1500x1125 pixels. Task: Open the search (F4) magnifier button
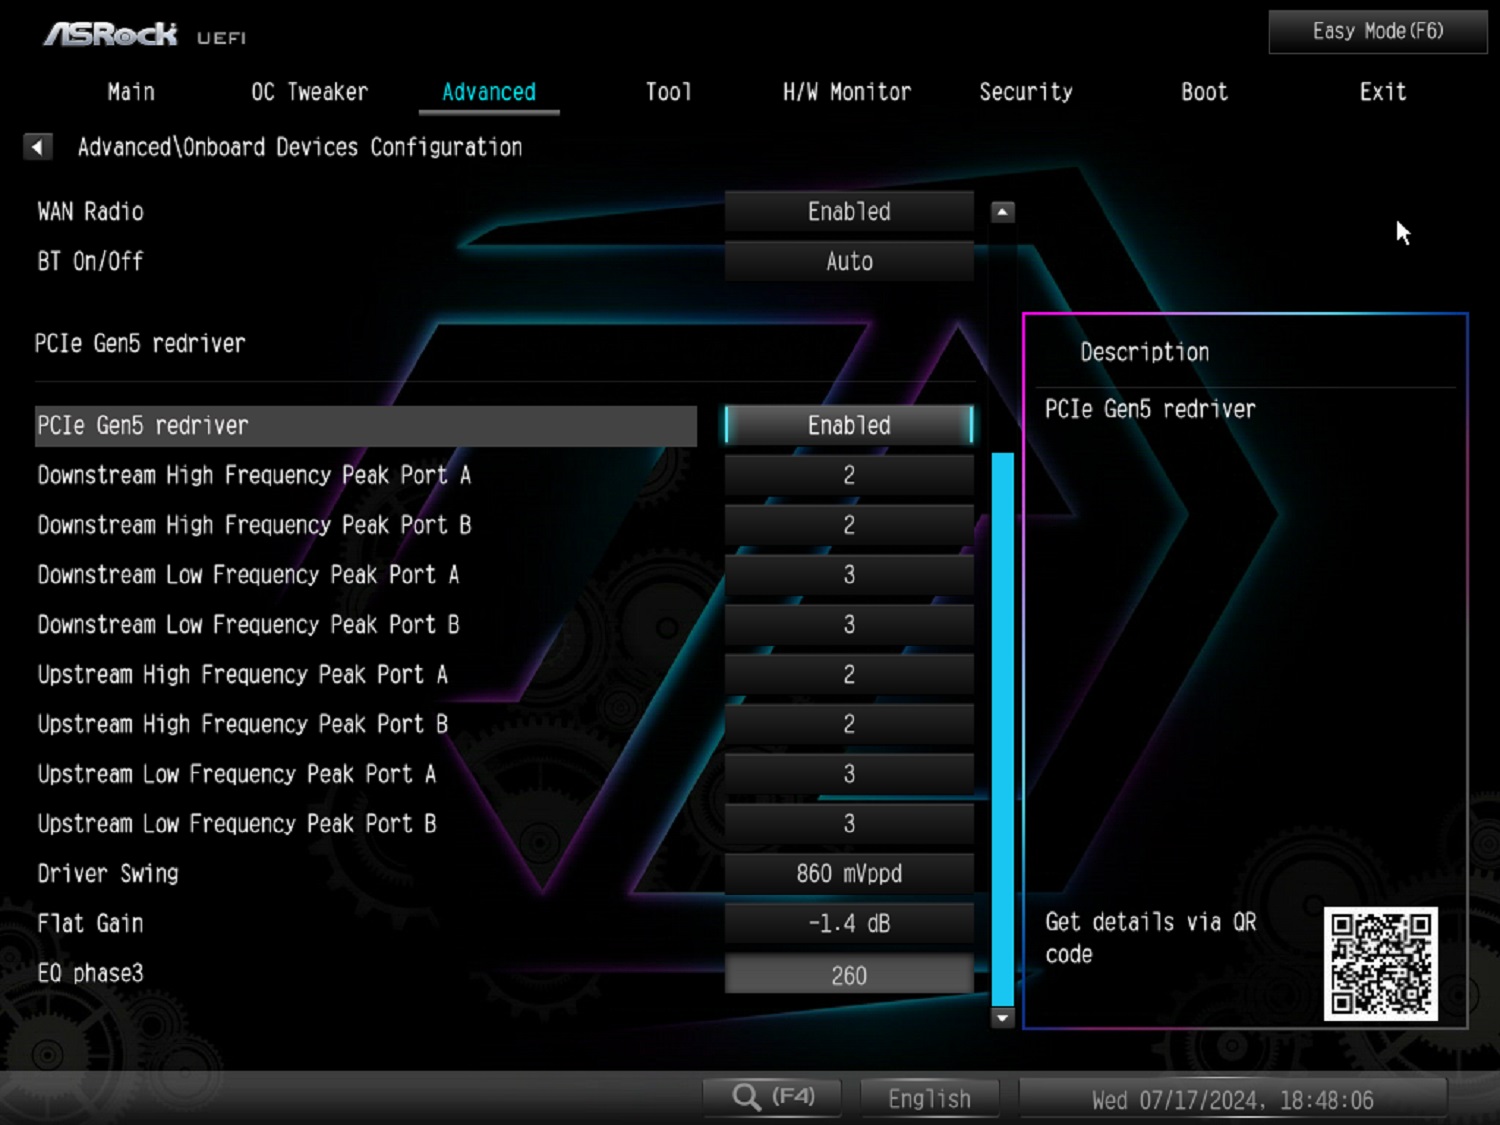tap(772, 1097)
